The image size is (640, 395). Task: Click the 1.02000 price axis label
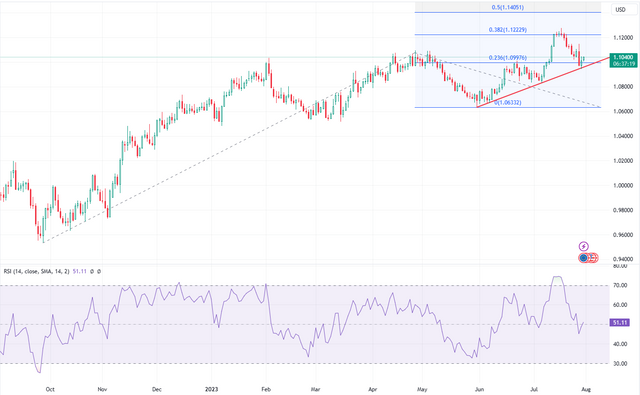(x=623, y=161)
